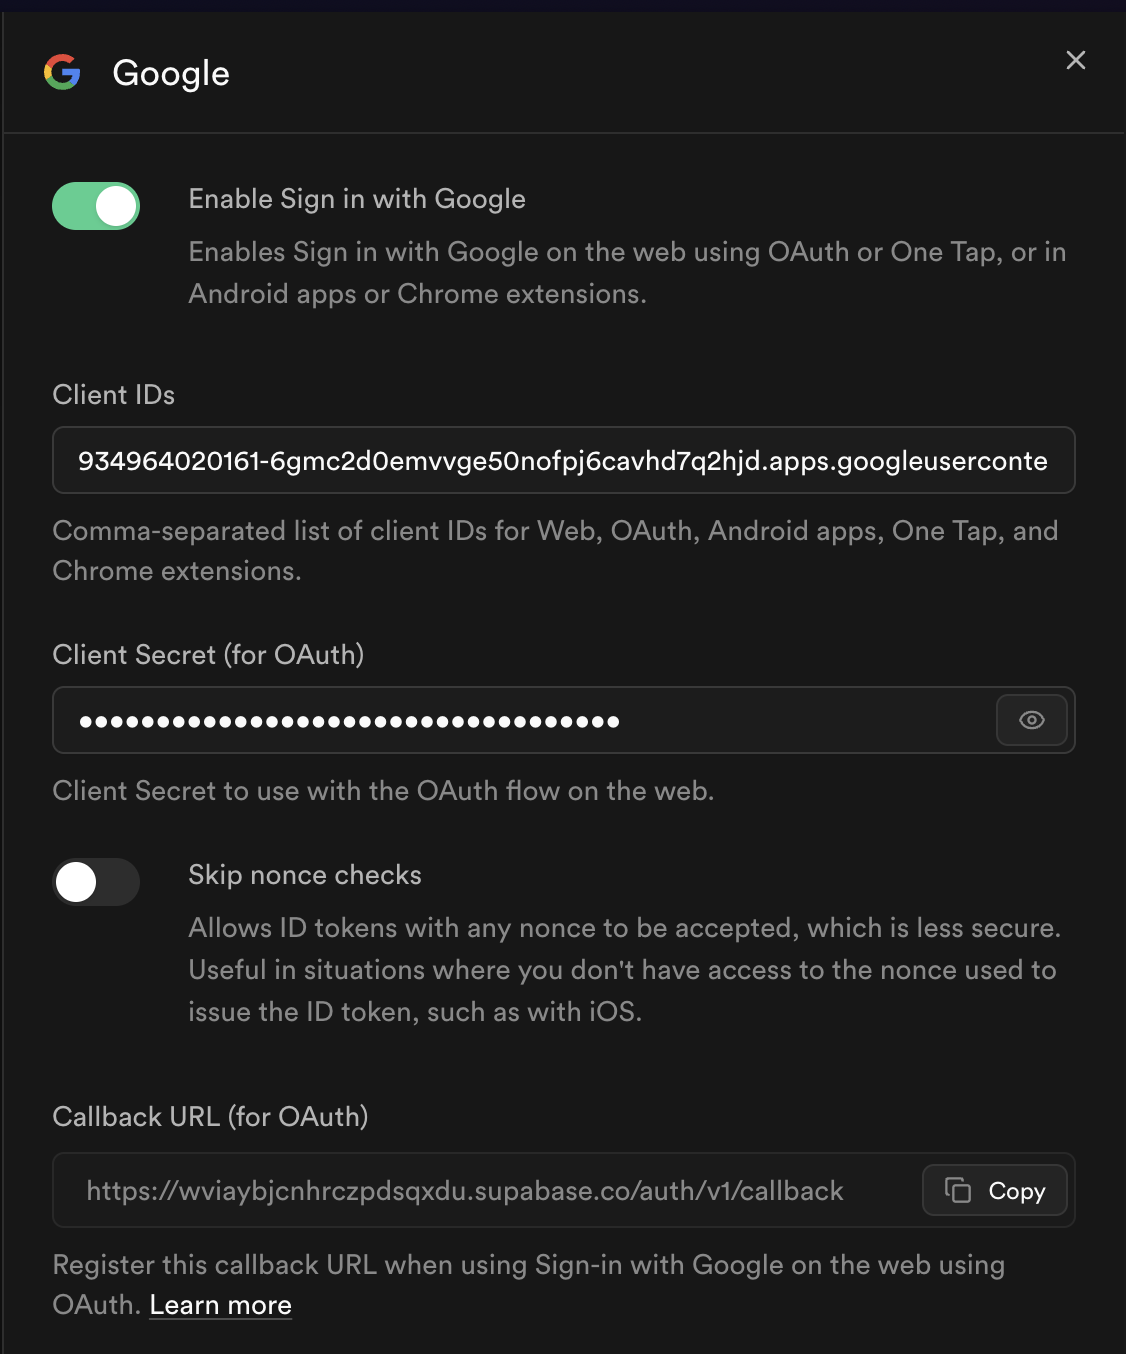Copy the Callback URL
Screen dimensions: 1126x1354
[994, 1190]
